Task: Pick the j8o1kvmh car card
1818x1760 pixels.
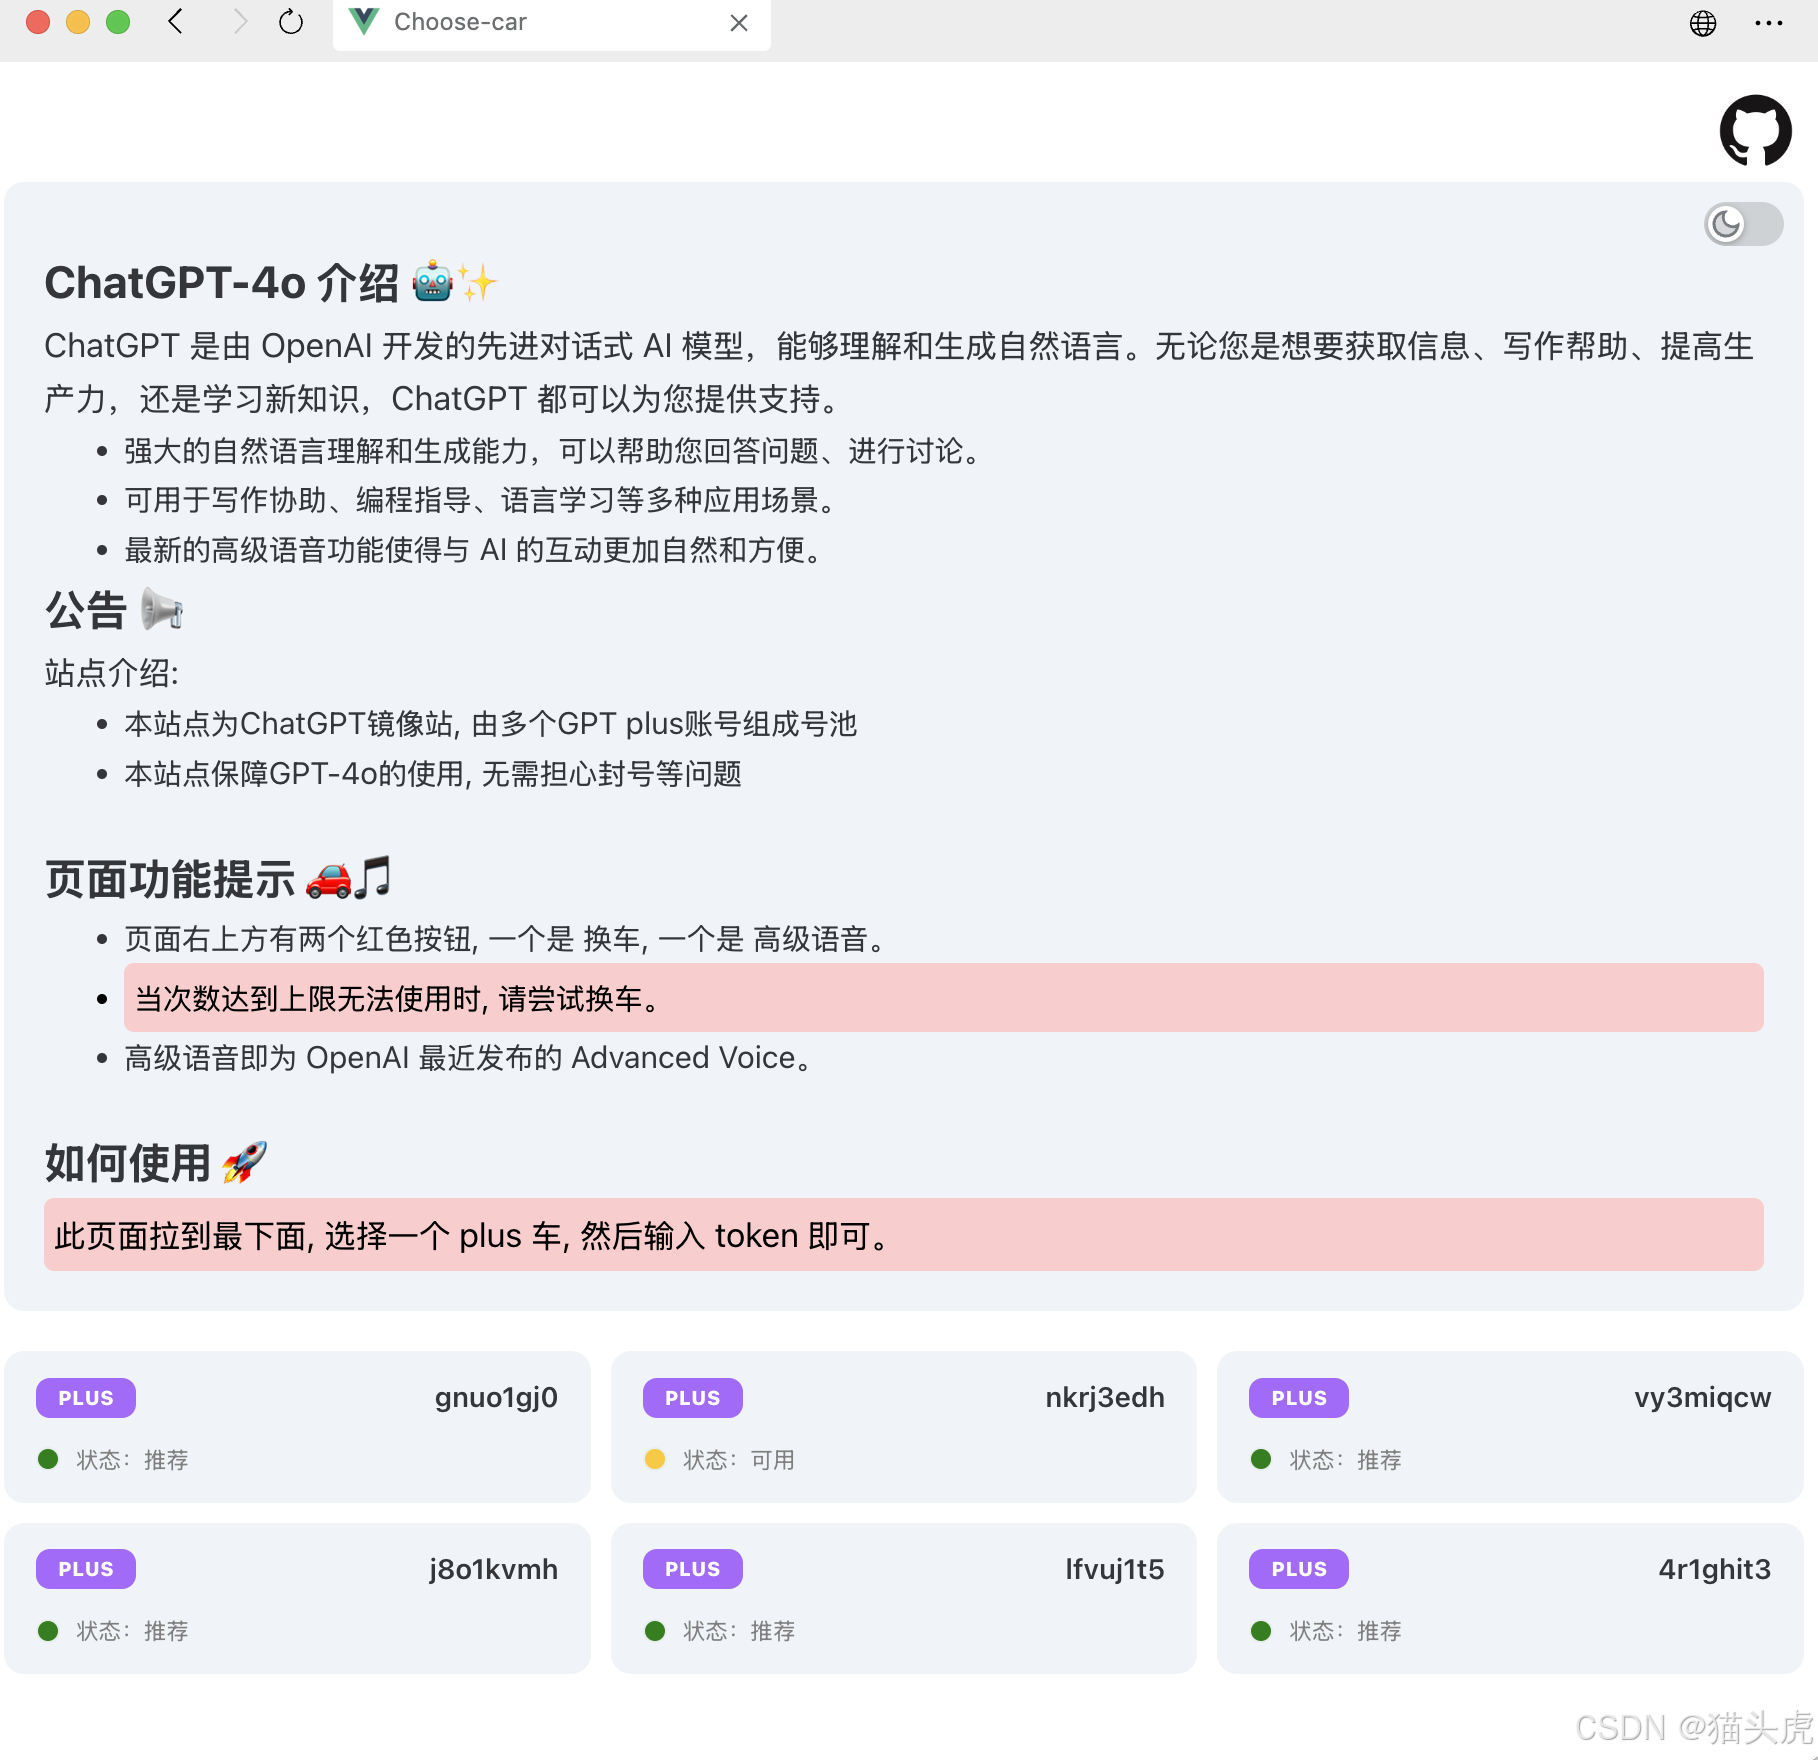Action: point(297,1598)
